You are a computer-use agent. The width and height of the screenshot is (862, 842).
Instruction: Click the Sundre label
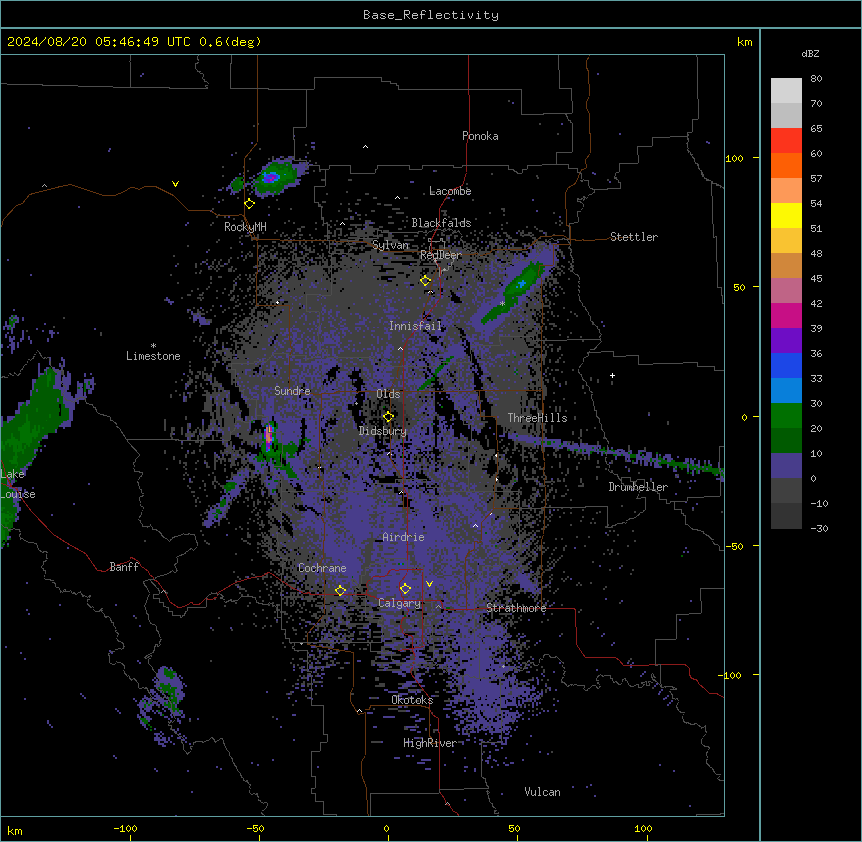click(292, 391)
